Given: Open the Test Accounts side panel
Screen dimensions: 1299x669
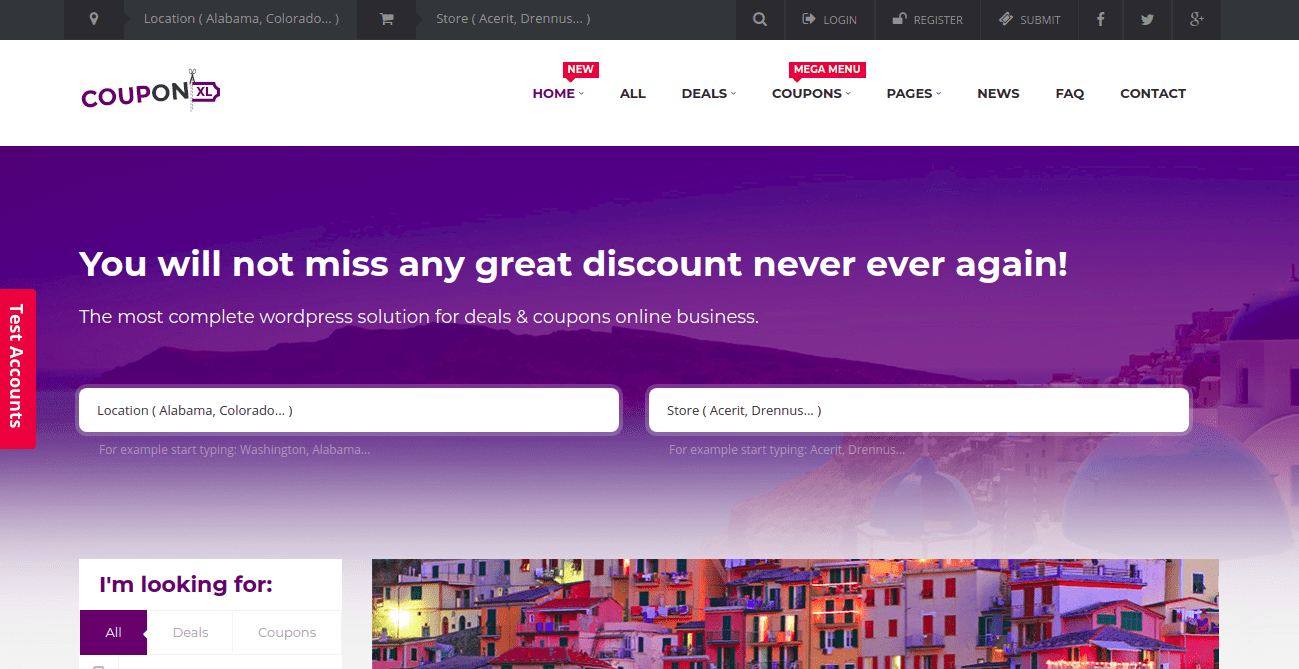Looking at the screenshot, I should (17, 369).
